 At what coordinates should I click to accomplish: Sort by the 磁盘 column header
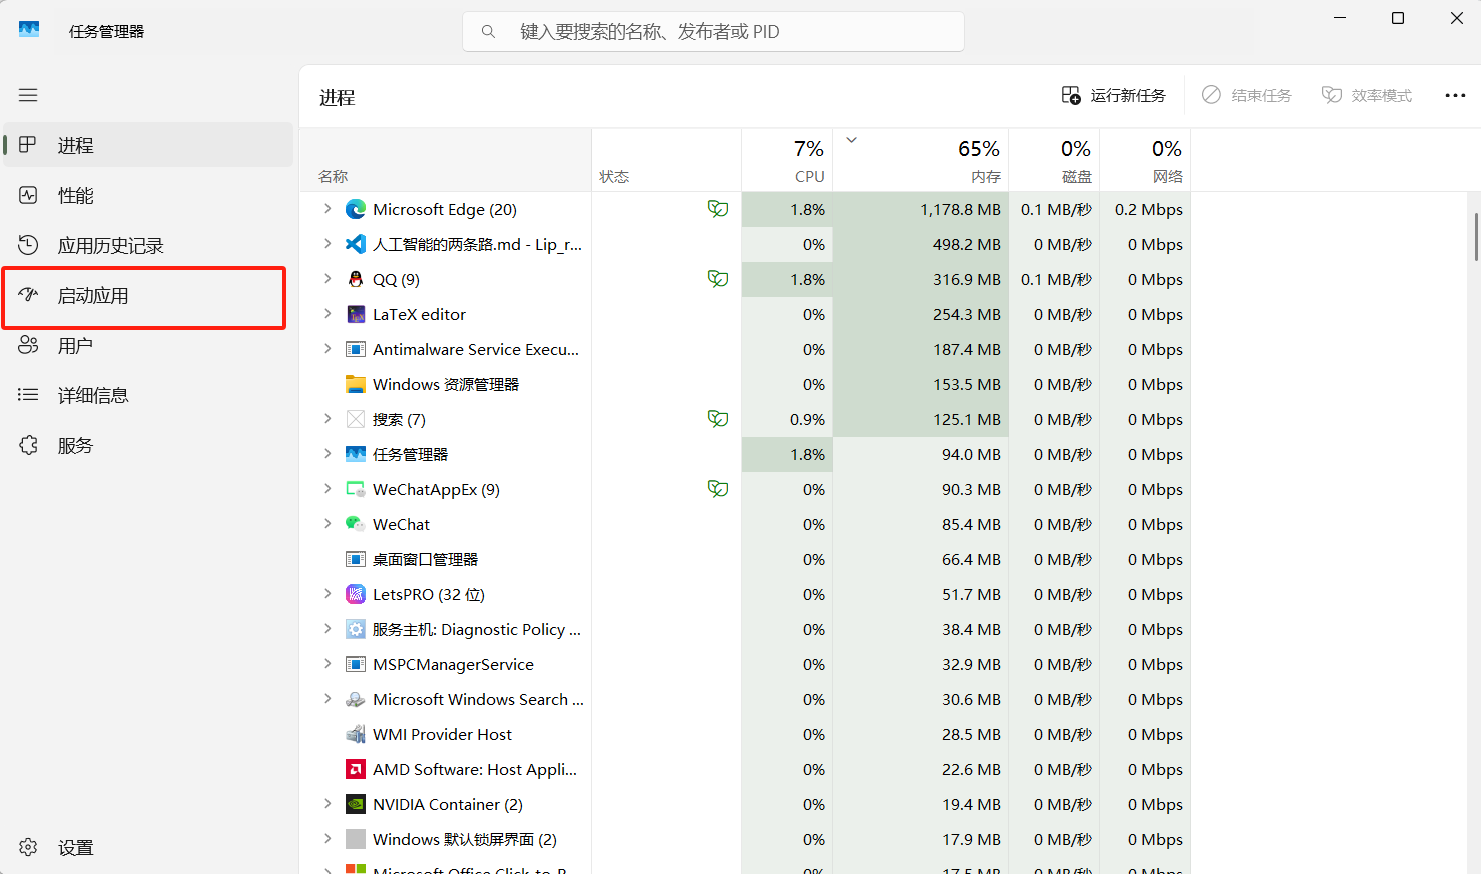point(1054,160)
